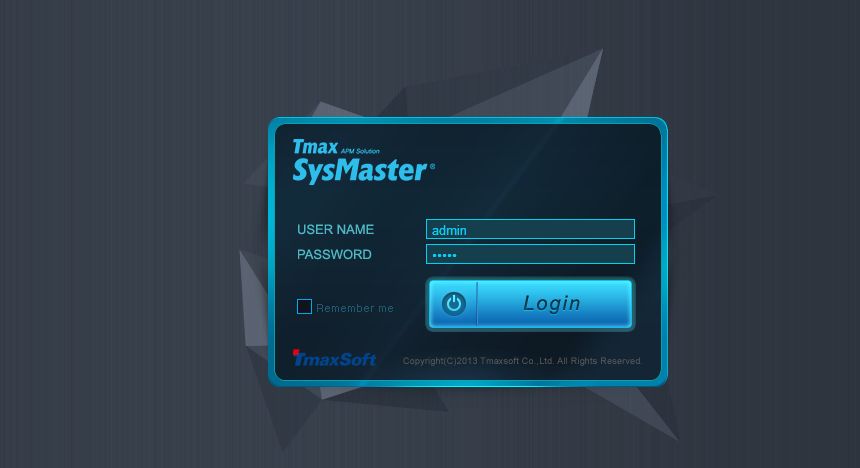Click the TmaxSoft company logo
The width and height of the screenshot is (860, 468).
tap(335, 358)
